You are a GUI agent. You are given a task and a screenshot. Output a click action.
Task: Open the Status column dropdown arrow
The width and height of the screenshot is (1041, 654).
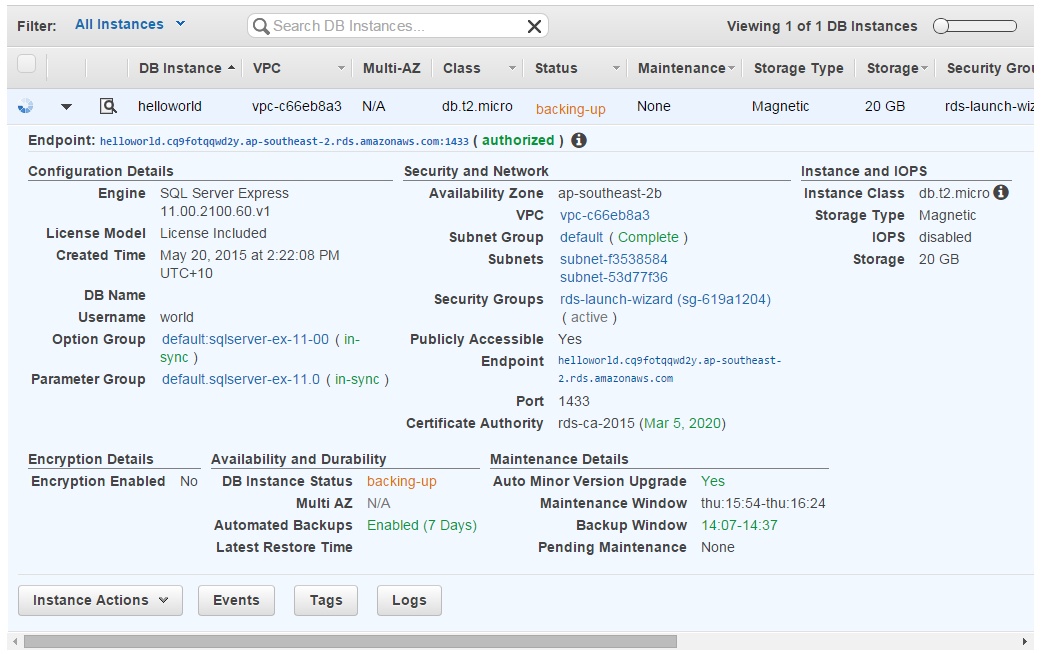click(616, 68)
